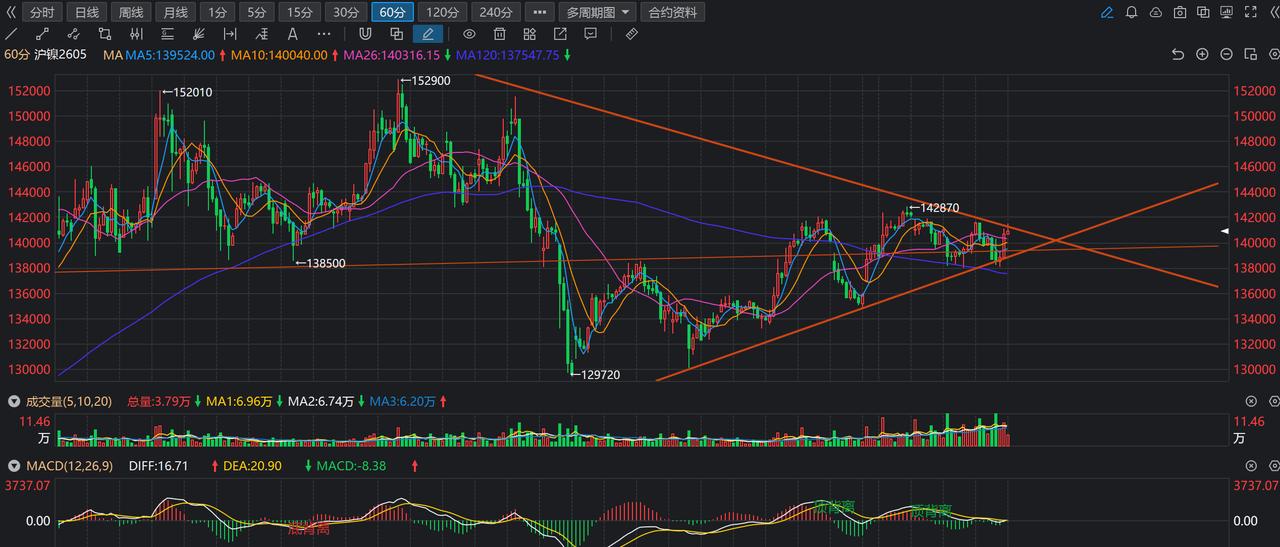Image resolution: width=1280 pixels, height=547 pixels.
Task: Toggle the highlighted pencil drawing mode
Action: pos(428,34)
